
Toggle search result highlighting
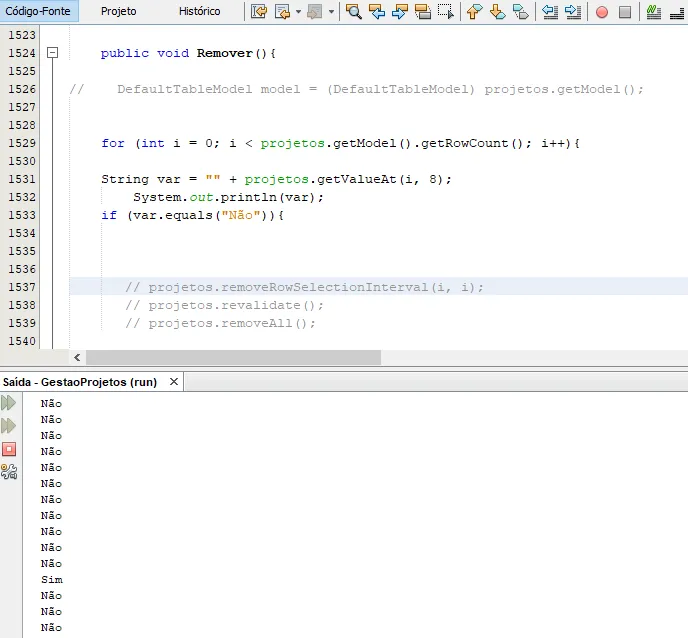(x=423, y=12)
